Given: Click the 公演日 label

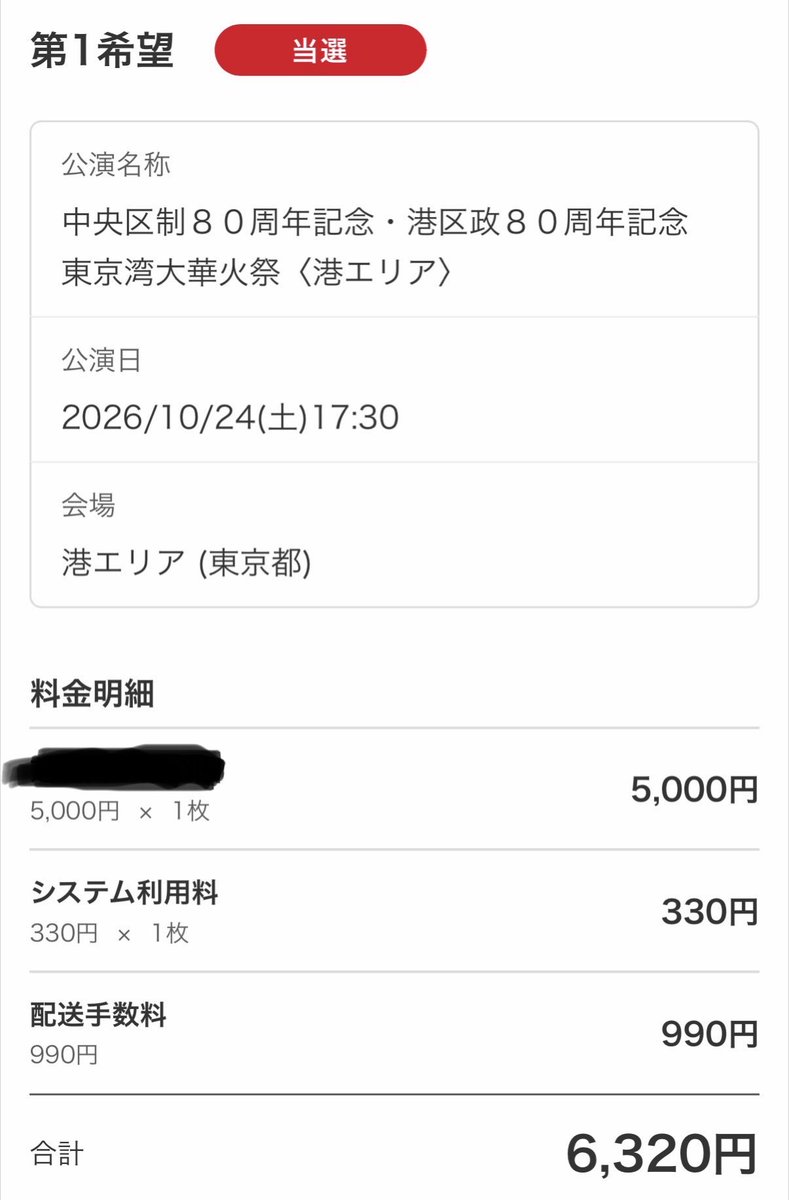Looking at the screenshot, I should coord(102,359).
